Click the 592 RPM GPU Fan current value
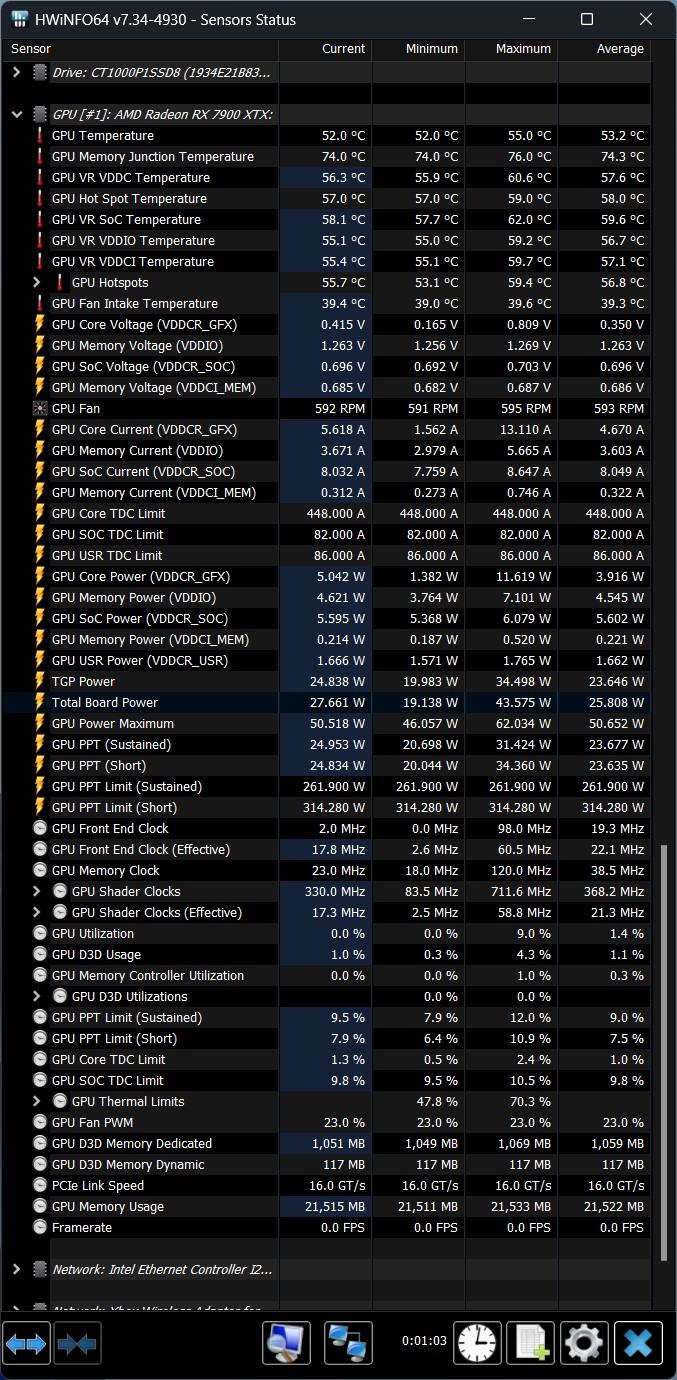677x1380 pixels. tap(339, 408)
